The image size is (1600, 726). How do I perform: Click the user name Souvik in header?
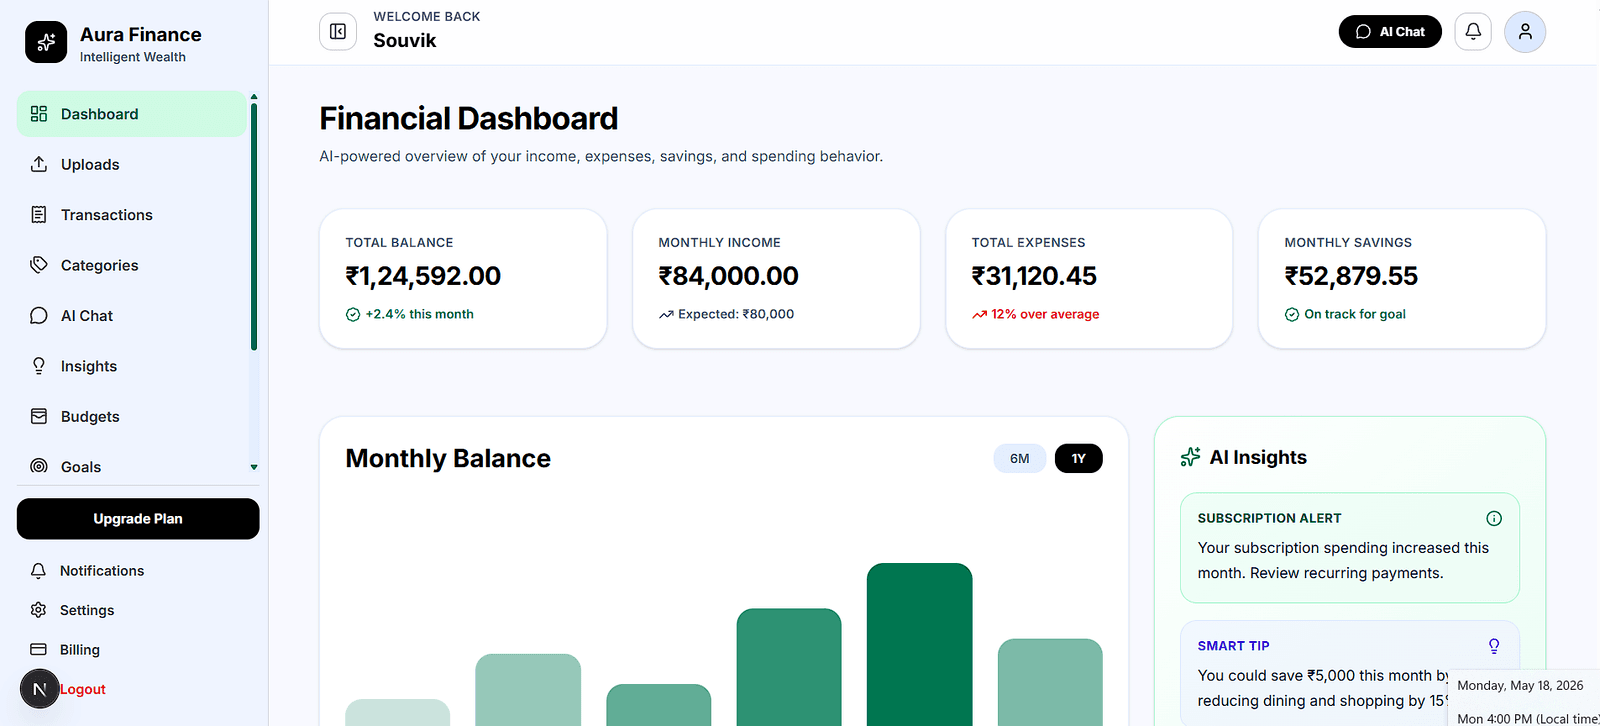(x=405, y=41)
